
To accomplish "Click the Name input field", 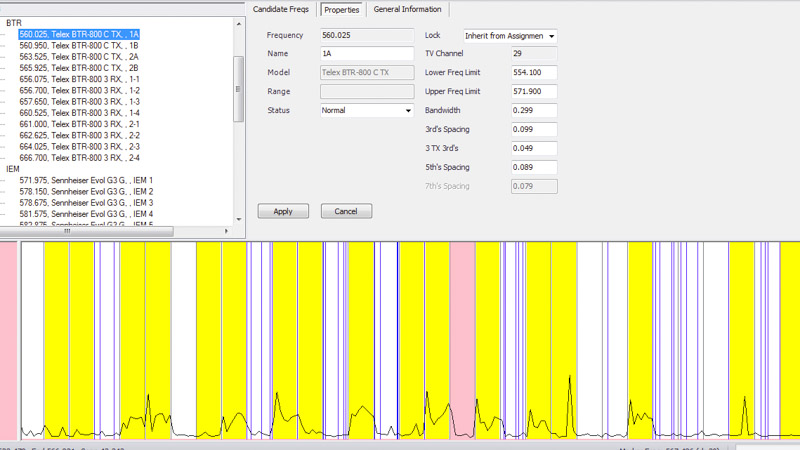I will click(366, 54).
